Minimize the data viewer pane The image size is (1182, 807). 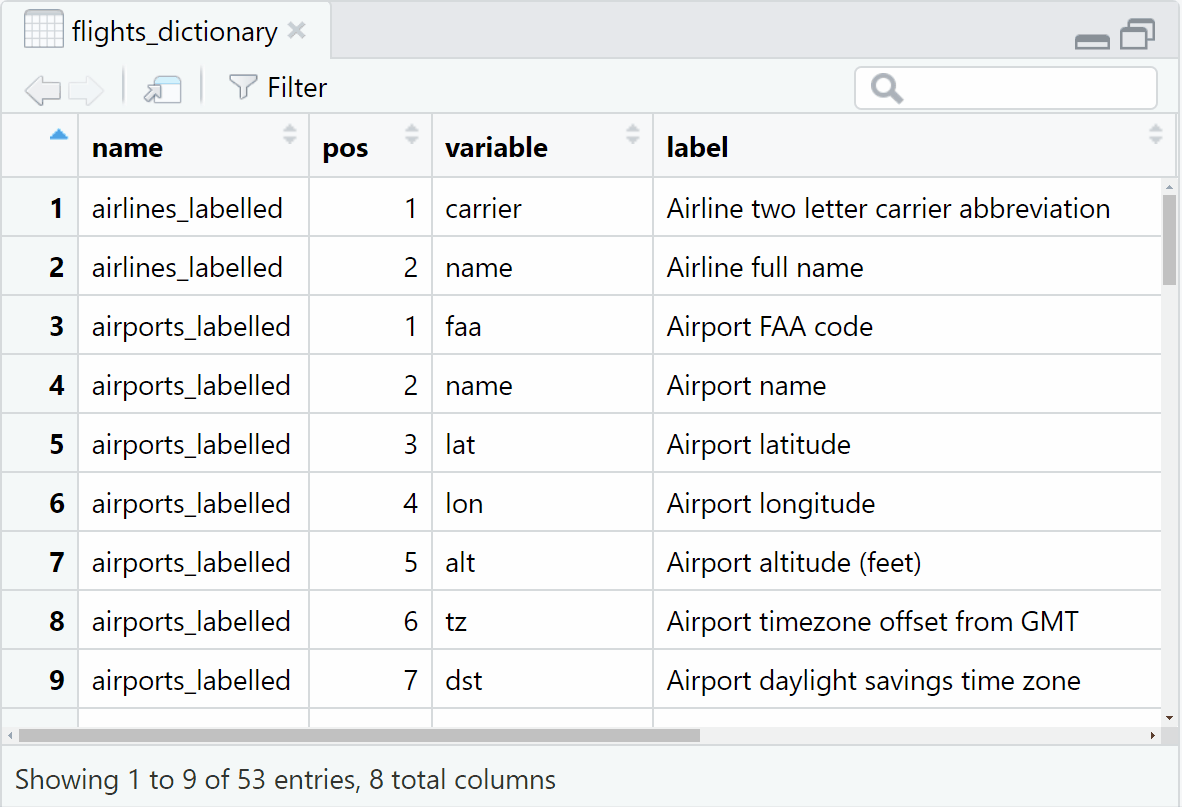tap(1091, 40)
